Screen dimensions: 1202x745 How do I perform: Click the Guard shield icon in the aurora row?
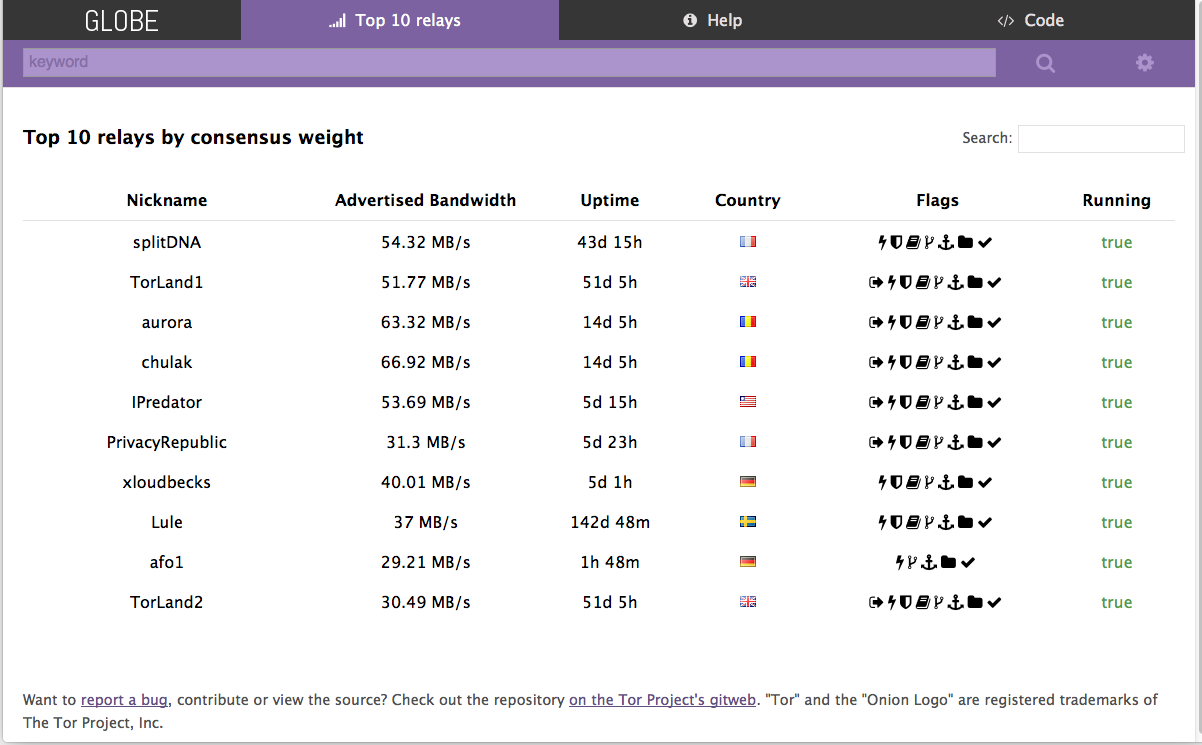[x=906, y=322]
